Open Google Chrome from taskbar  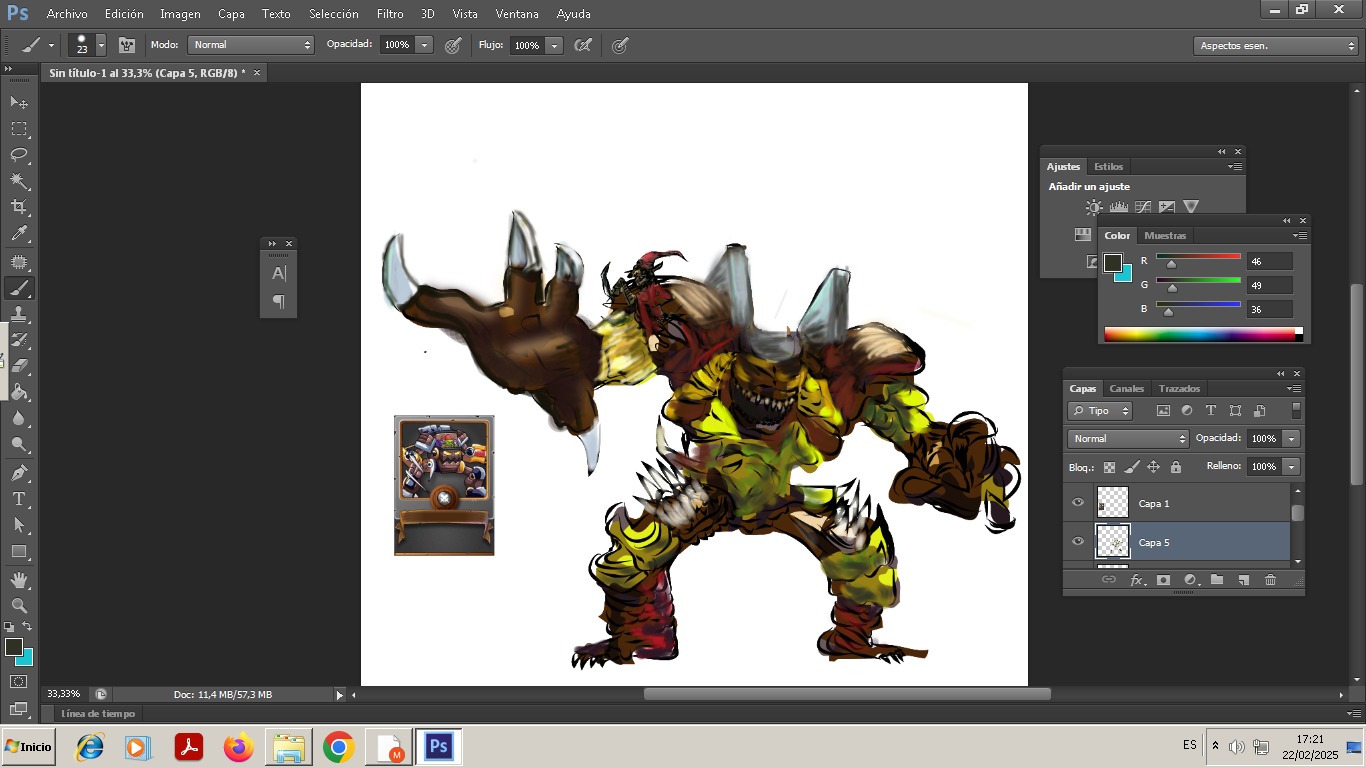tap(338, 747)
